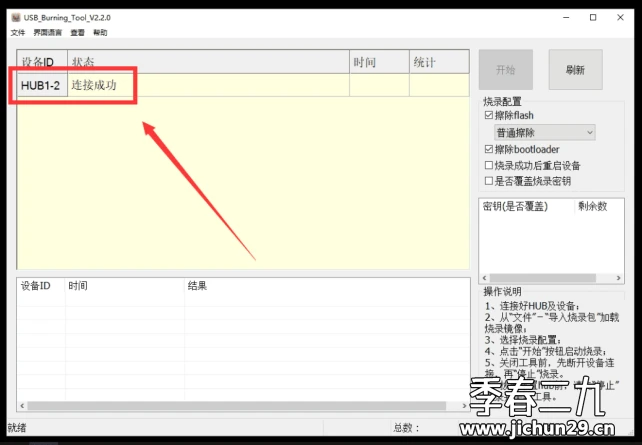Click the 时间 header in log table
Screen dimensions: 642x445
coord(124,286)
